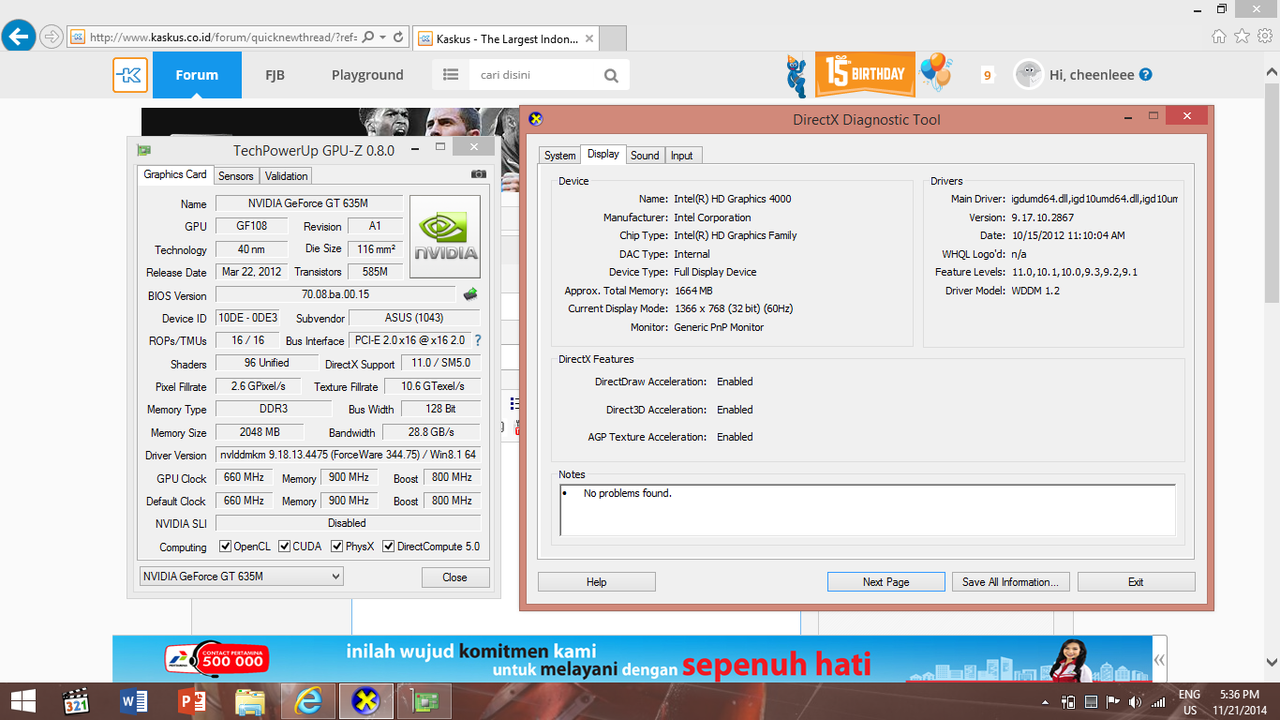Viewport: 1280px width, 720px height.
Task: Expand the address bar search dropdown arrow
Action: [x=384, y=38]
